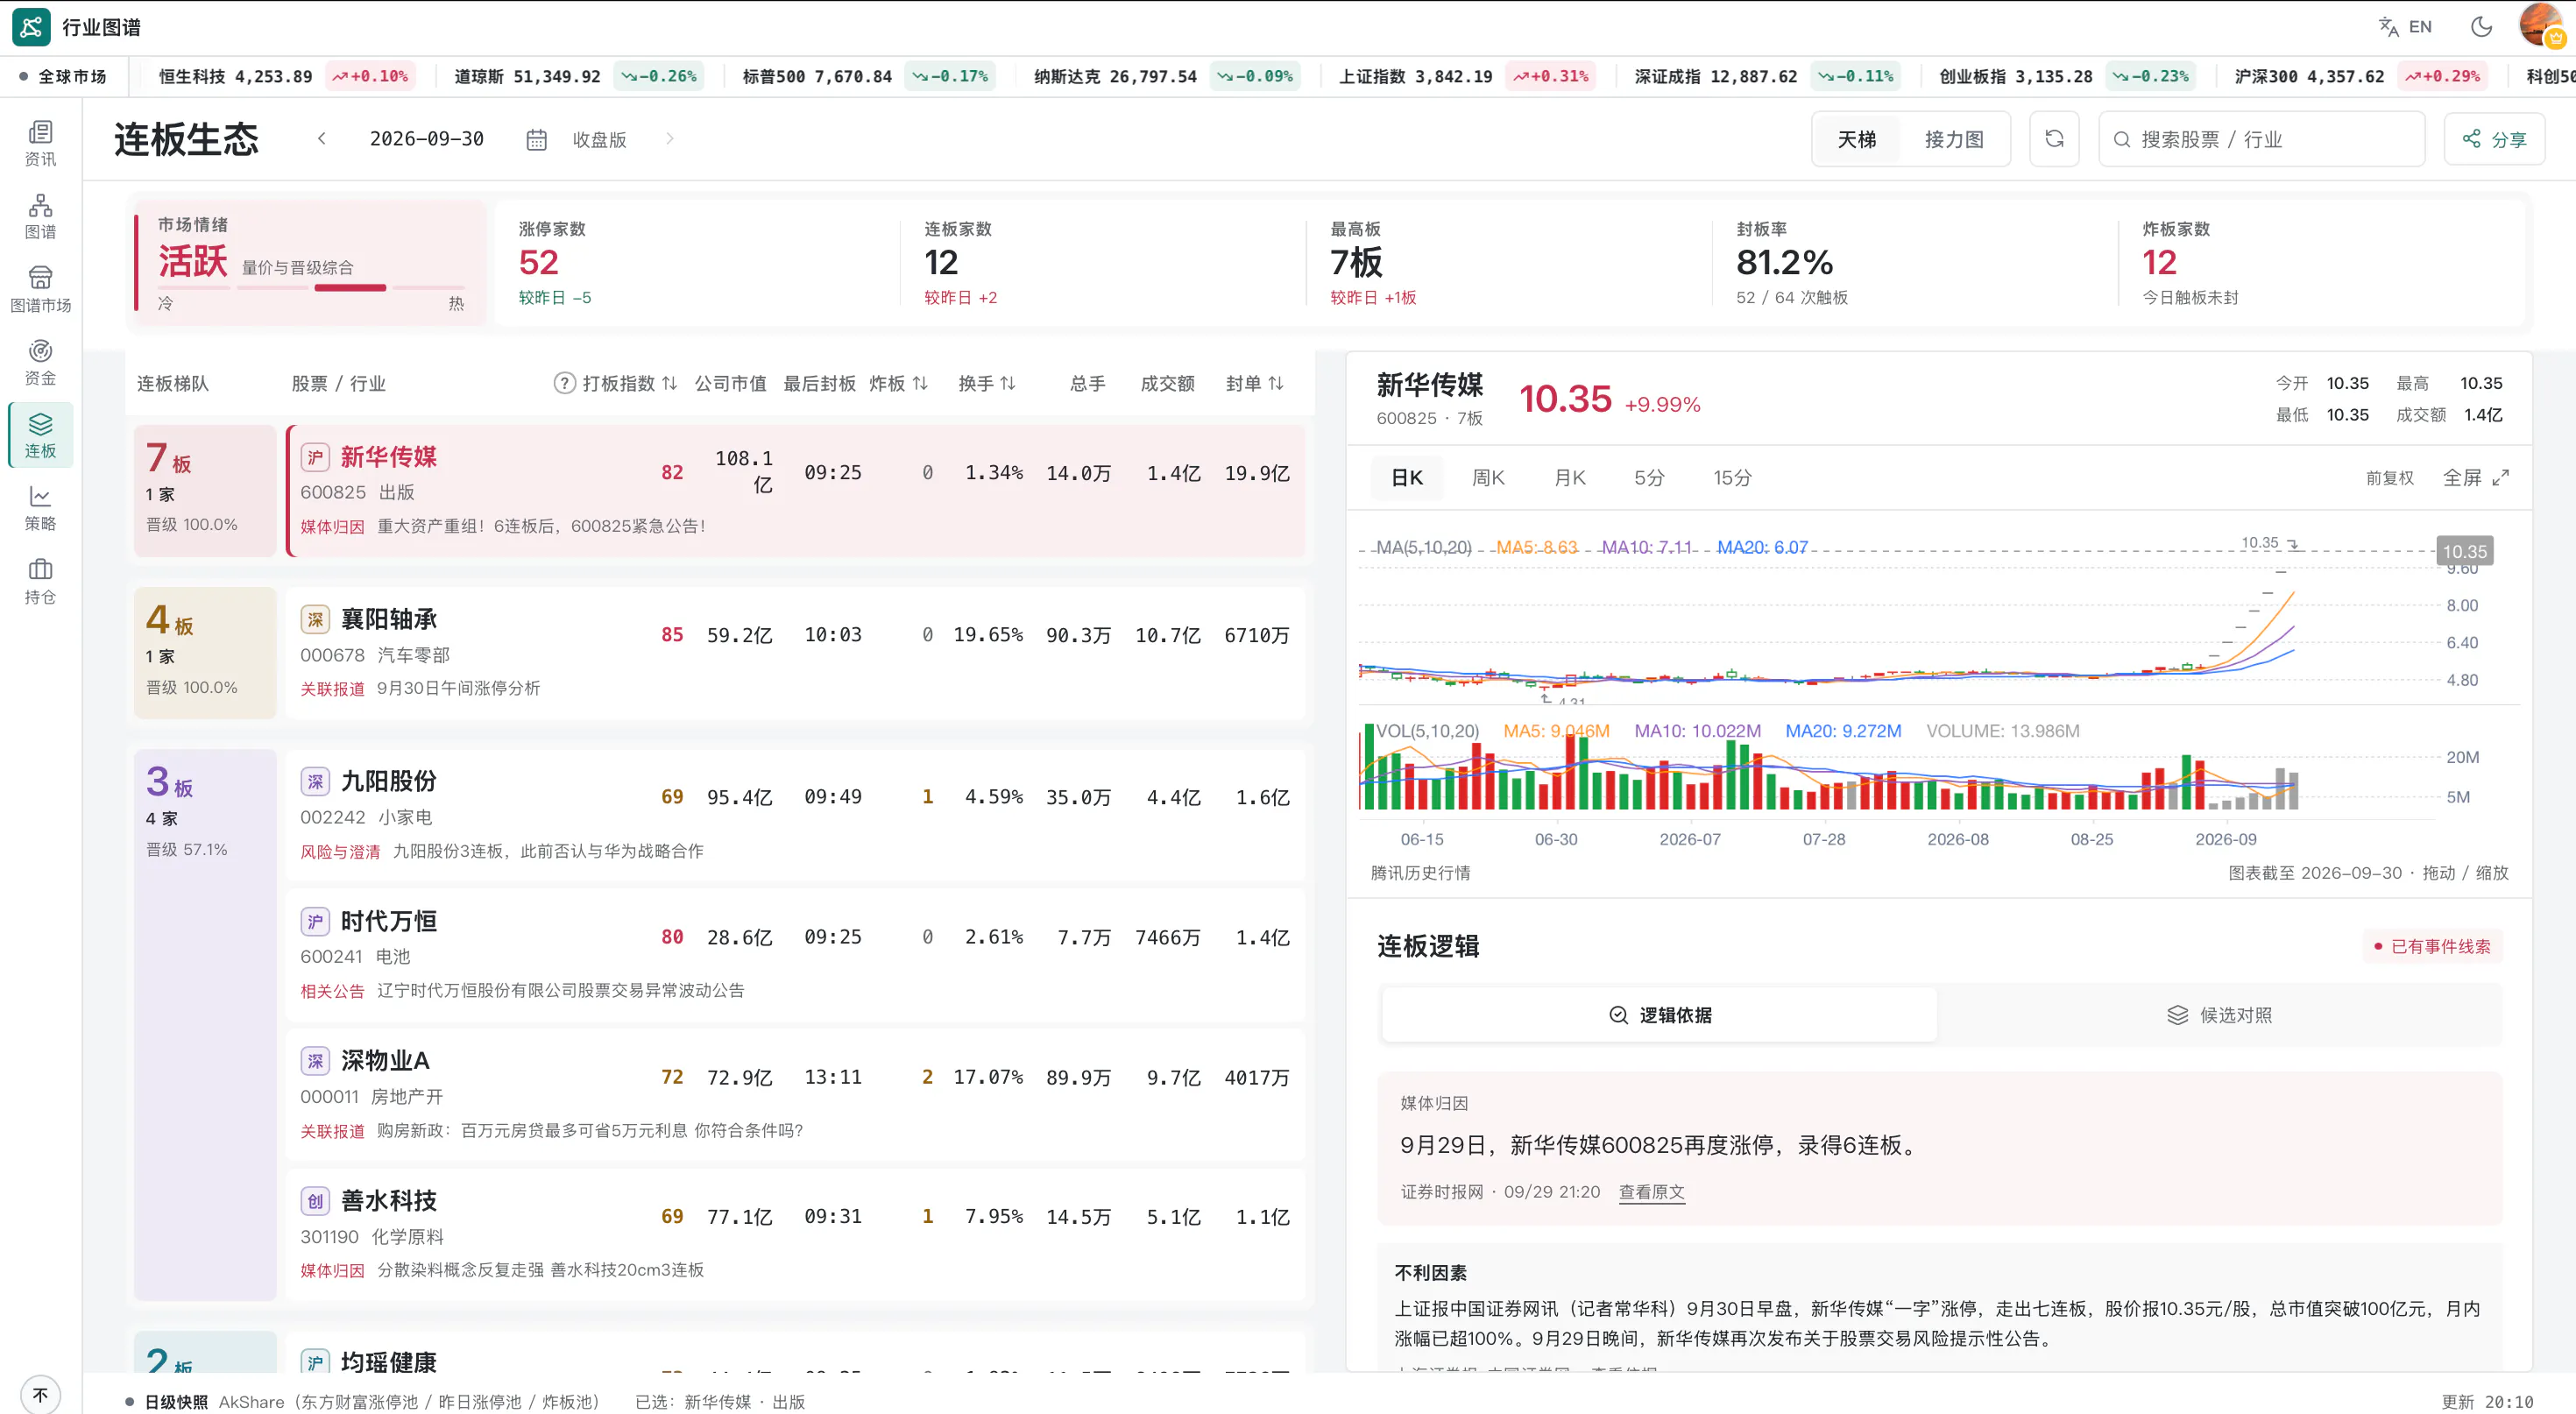The width and height of the screenshot is (2576, 1414).
Task: Switch to 接力图 view
Action: pos(1953,139)
